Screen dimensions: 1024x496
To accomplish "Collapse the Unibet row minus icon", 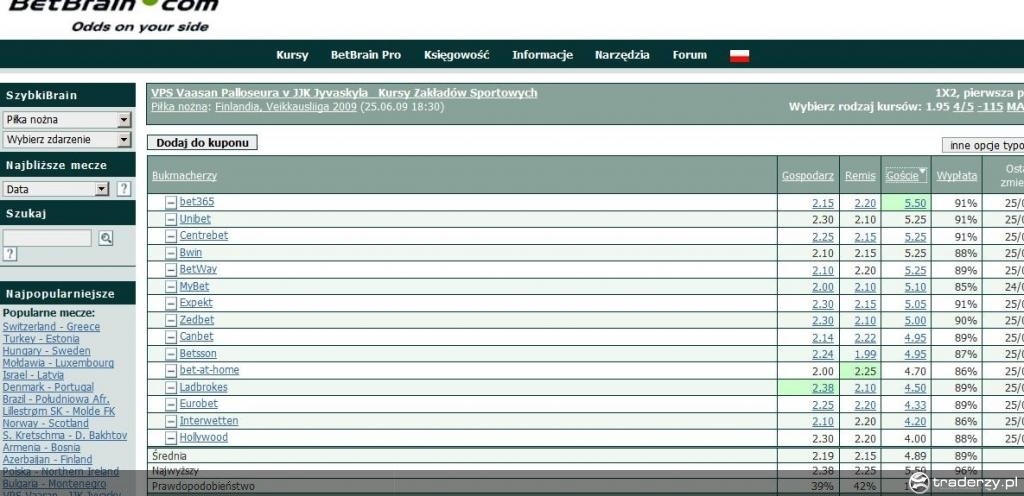I will (171, 220).
